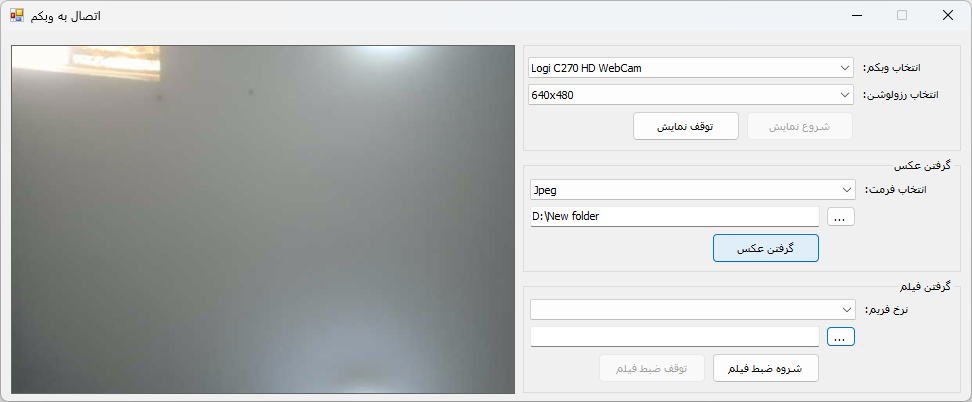
Task: Click the disabled توقف ضبط فیلم button
Action: click(652, 368)
